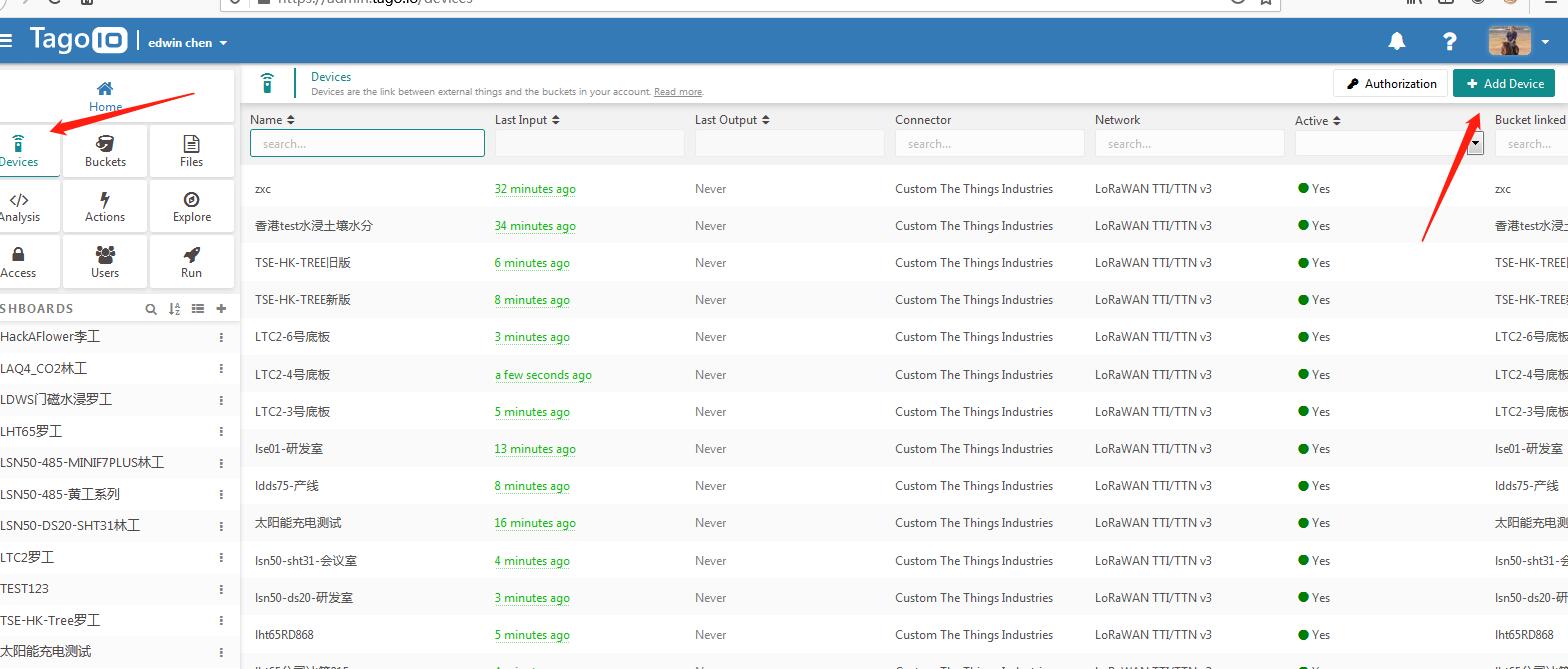Open device lsn50-sht31-会议室

(x=306, y=561)
